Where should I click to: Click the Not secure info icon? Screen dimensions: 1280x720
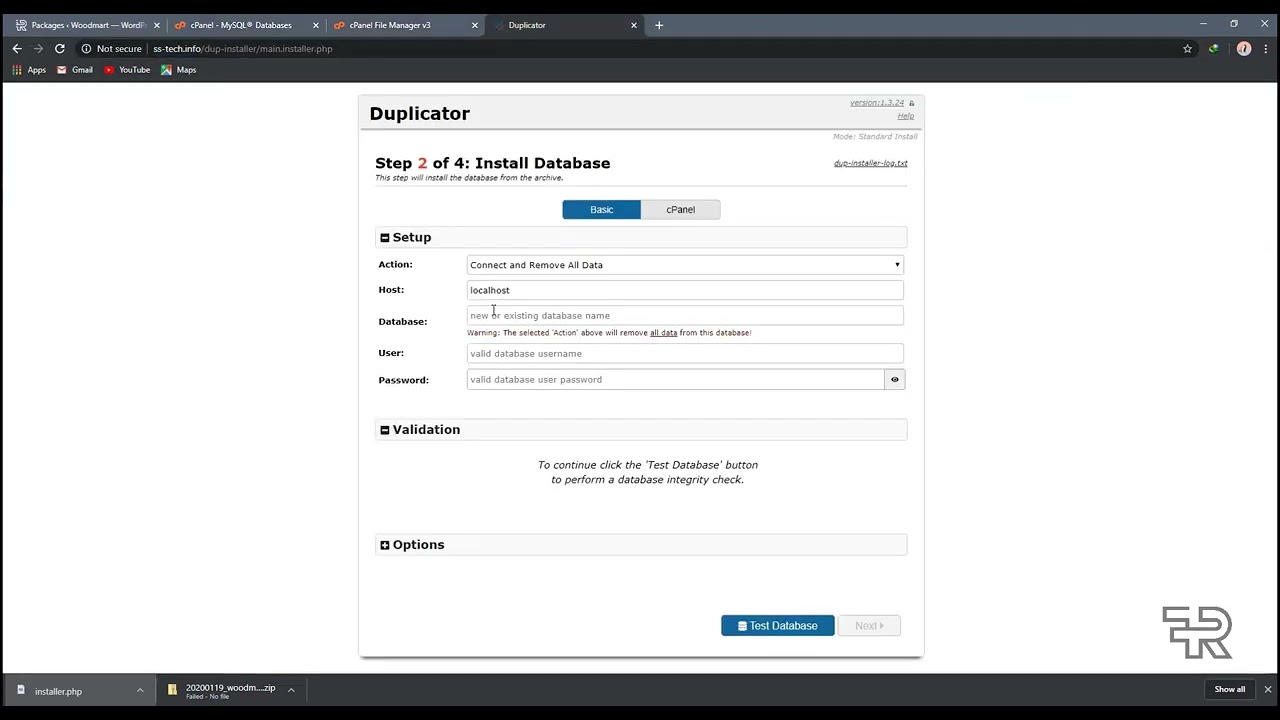[x=86, y=48]
